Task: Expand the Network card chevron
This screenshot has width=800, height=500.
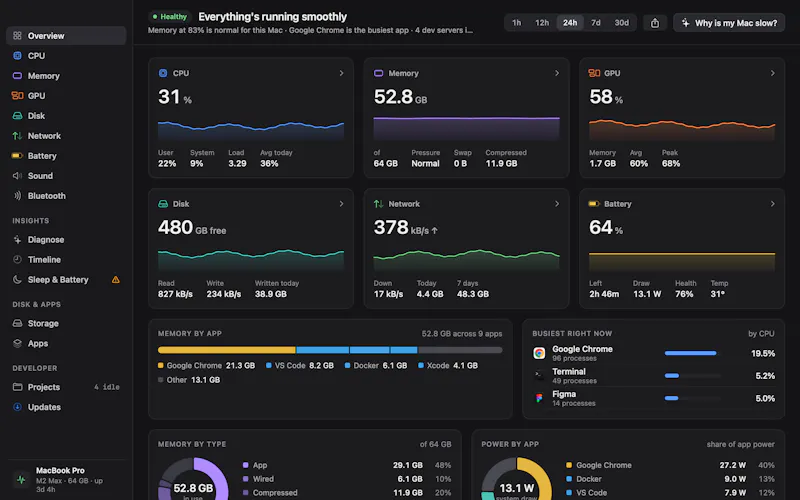Action: coord(557,204)
